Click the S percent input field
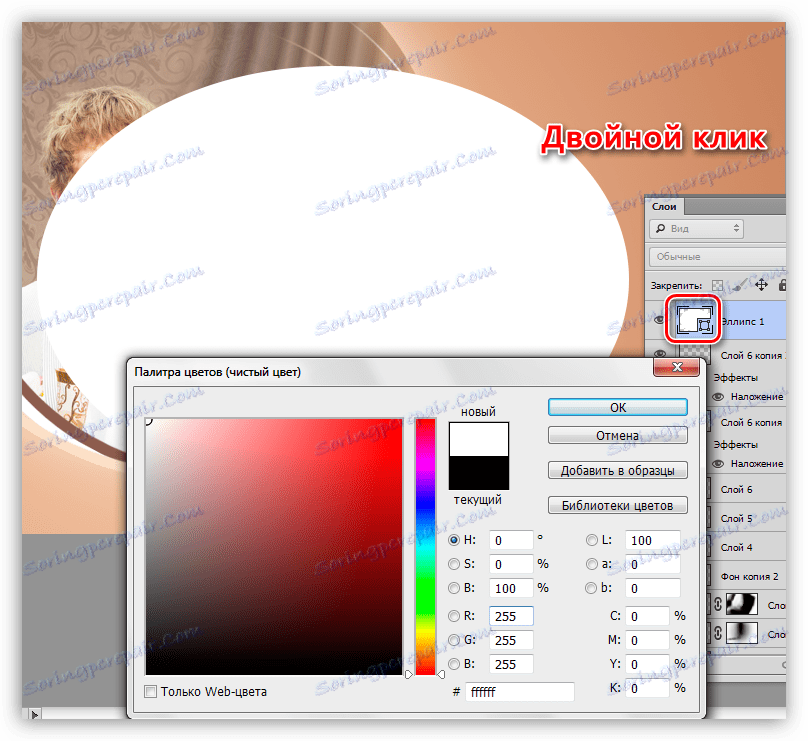The width and height of the screenshot is (808, 741). pyautogui.click(x=511, y=564)
